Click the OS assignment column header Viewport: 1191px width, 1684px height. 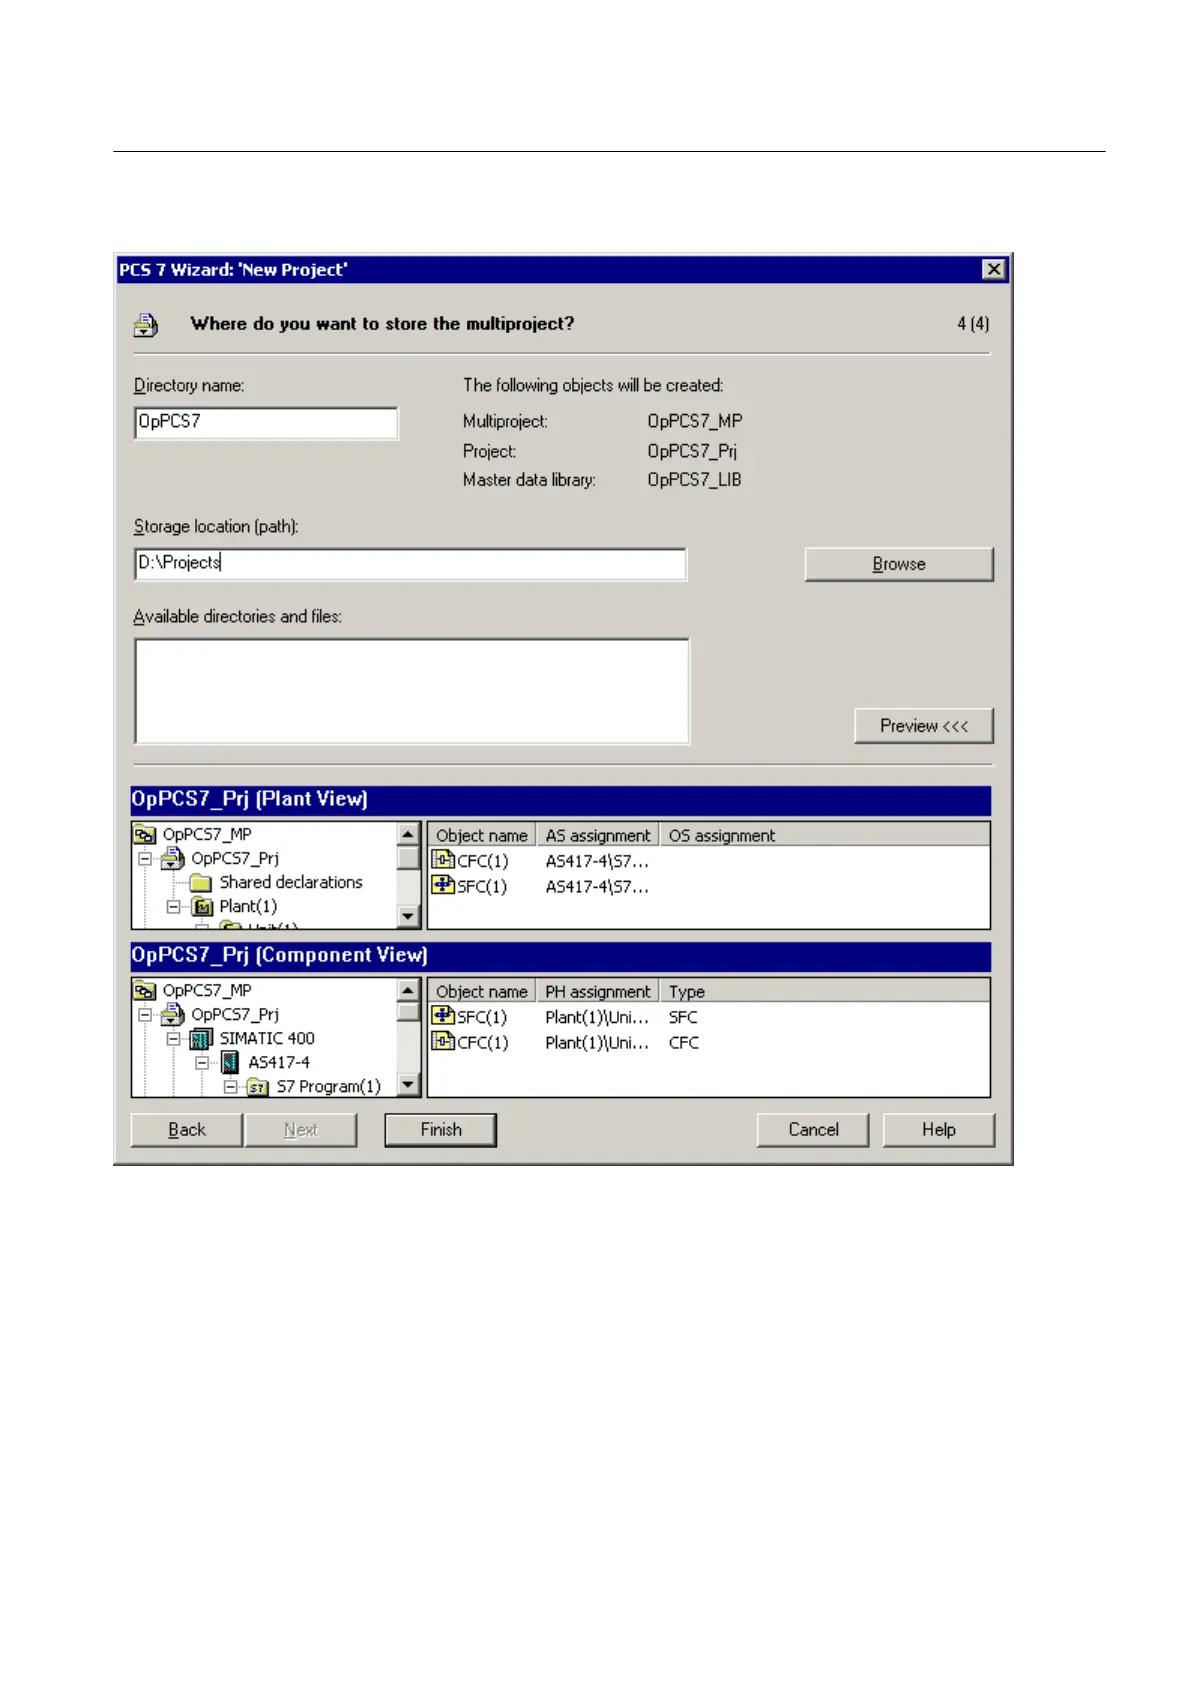[824, 835]
